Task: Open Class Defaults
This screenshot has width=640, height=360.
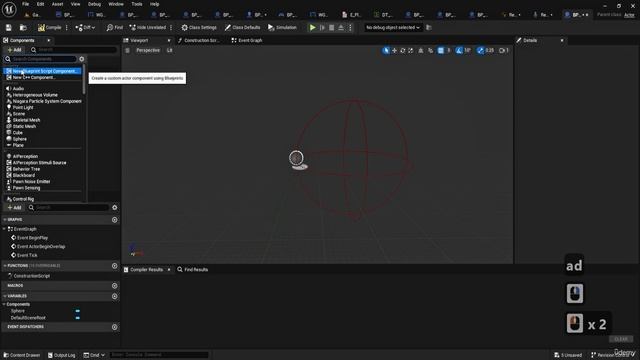Action: [x=242, y=27]
